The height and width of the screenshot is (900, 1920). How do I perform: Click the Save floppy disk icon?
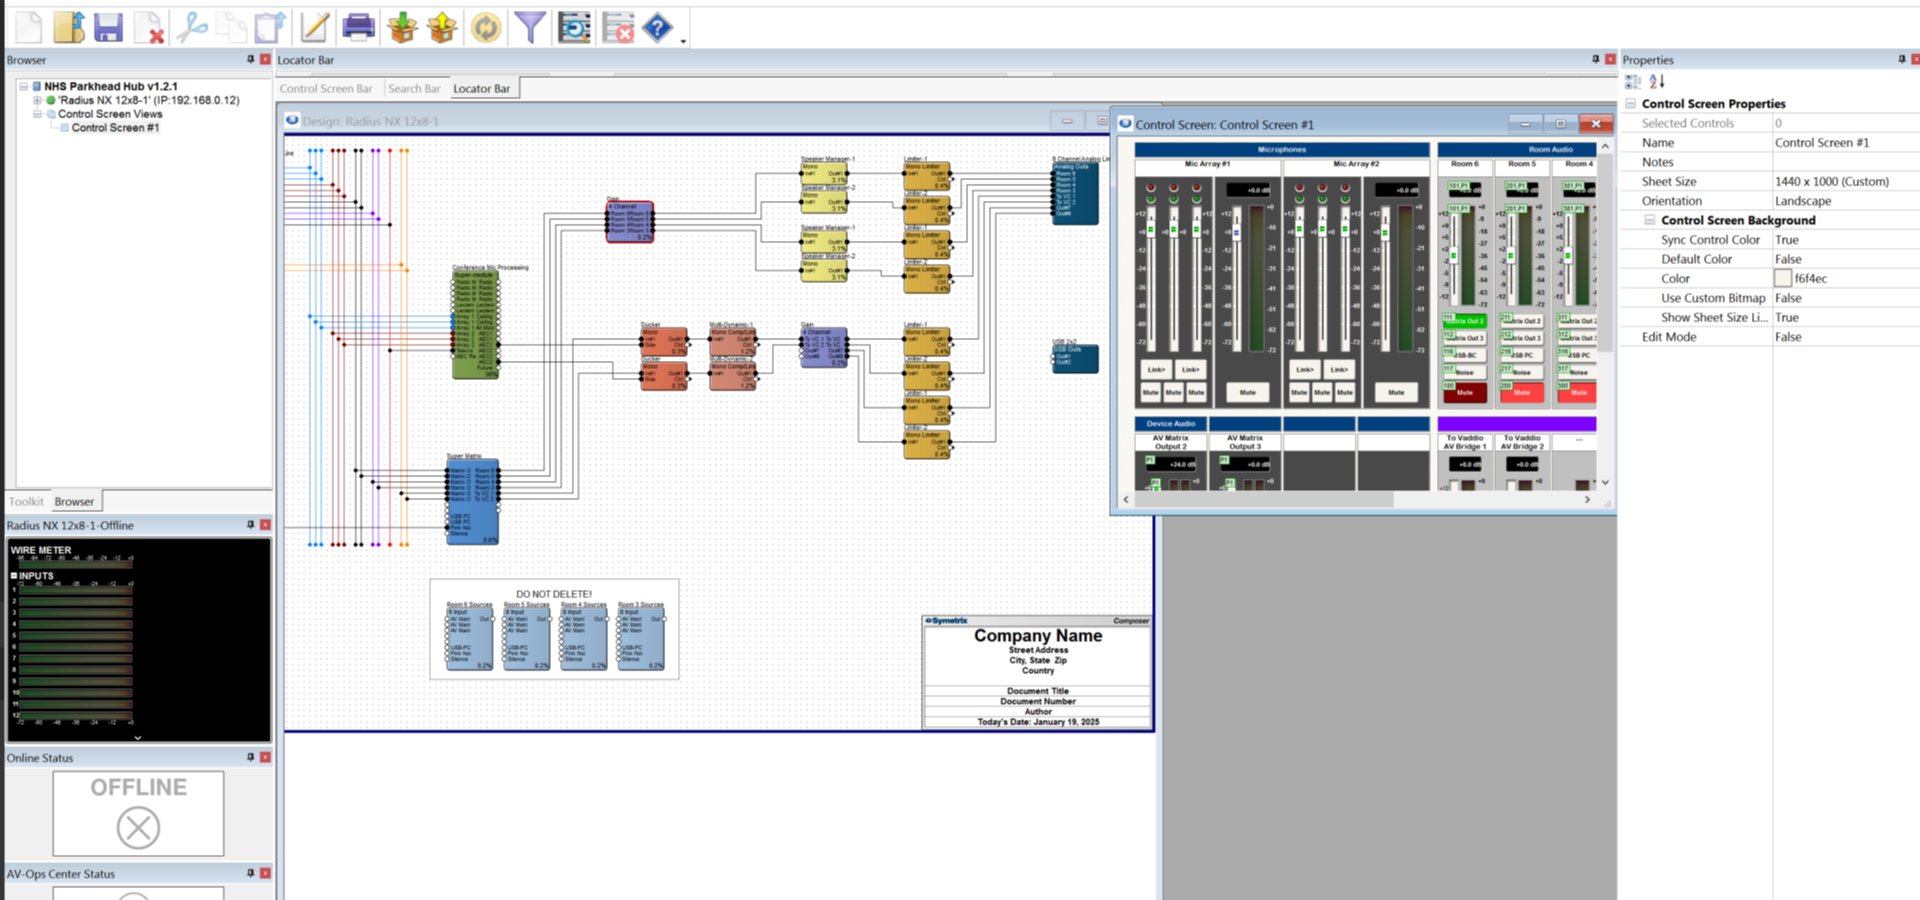pyautogui.click(x=108, y=27)
